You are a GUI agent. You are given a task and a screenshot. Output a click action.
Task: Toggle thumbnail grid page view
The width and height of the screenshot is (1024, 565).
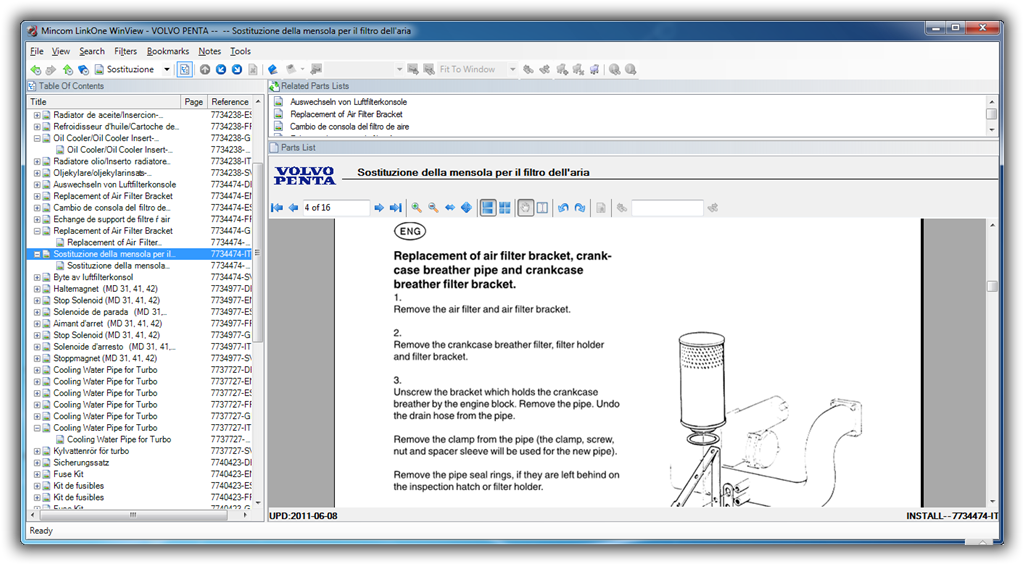(x=505, y=208)
